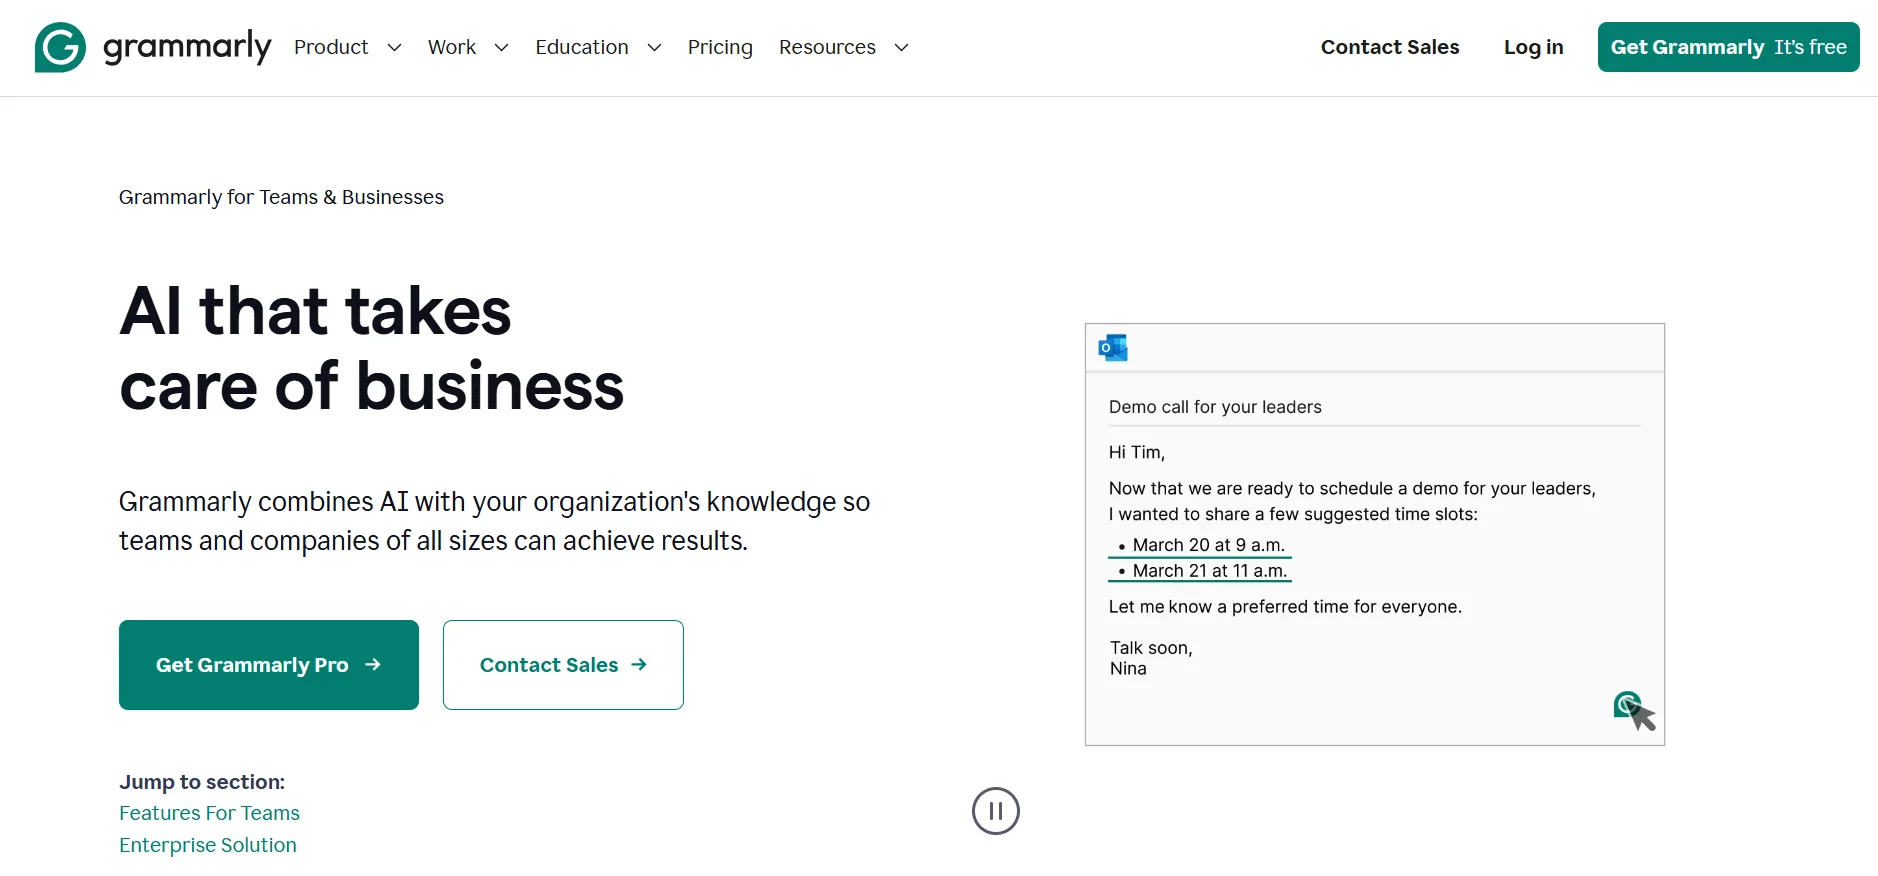Click the 'Demo call for your leaders' subject
The image size is (1878, 876).
click(1215, 407)
